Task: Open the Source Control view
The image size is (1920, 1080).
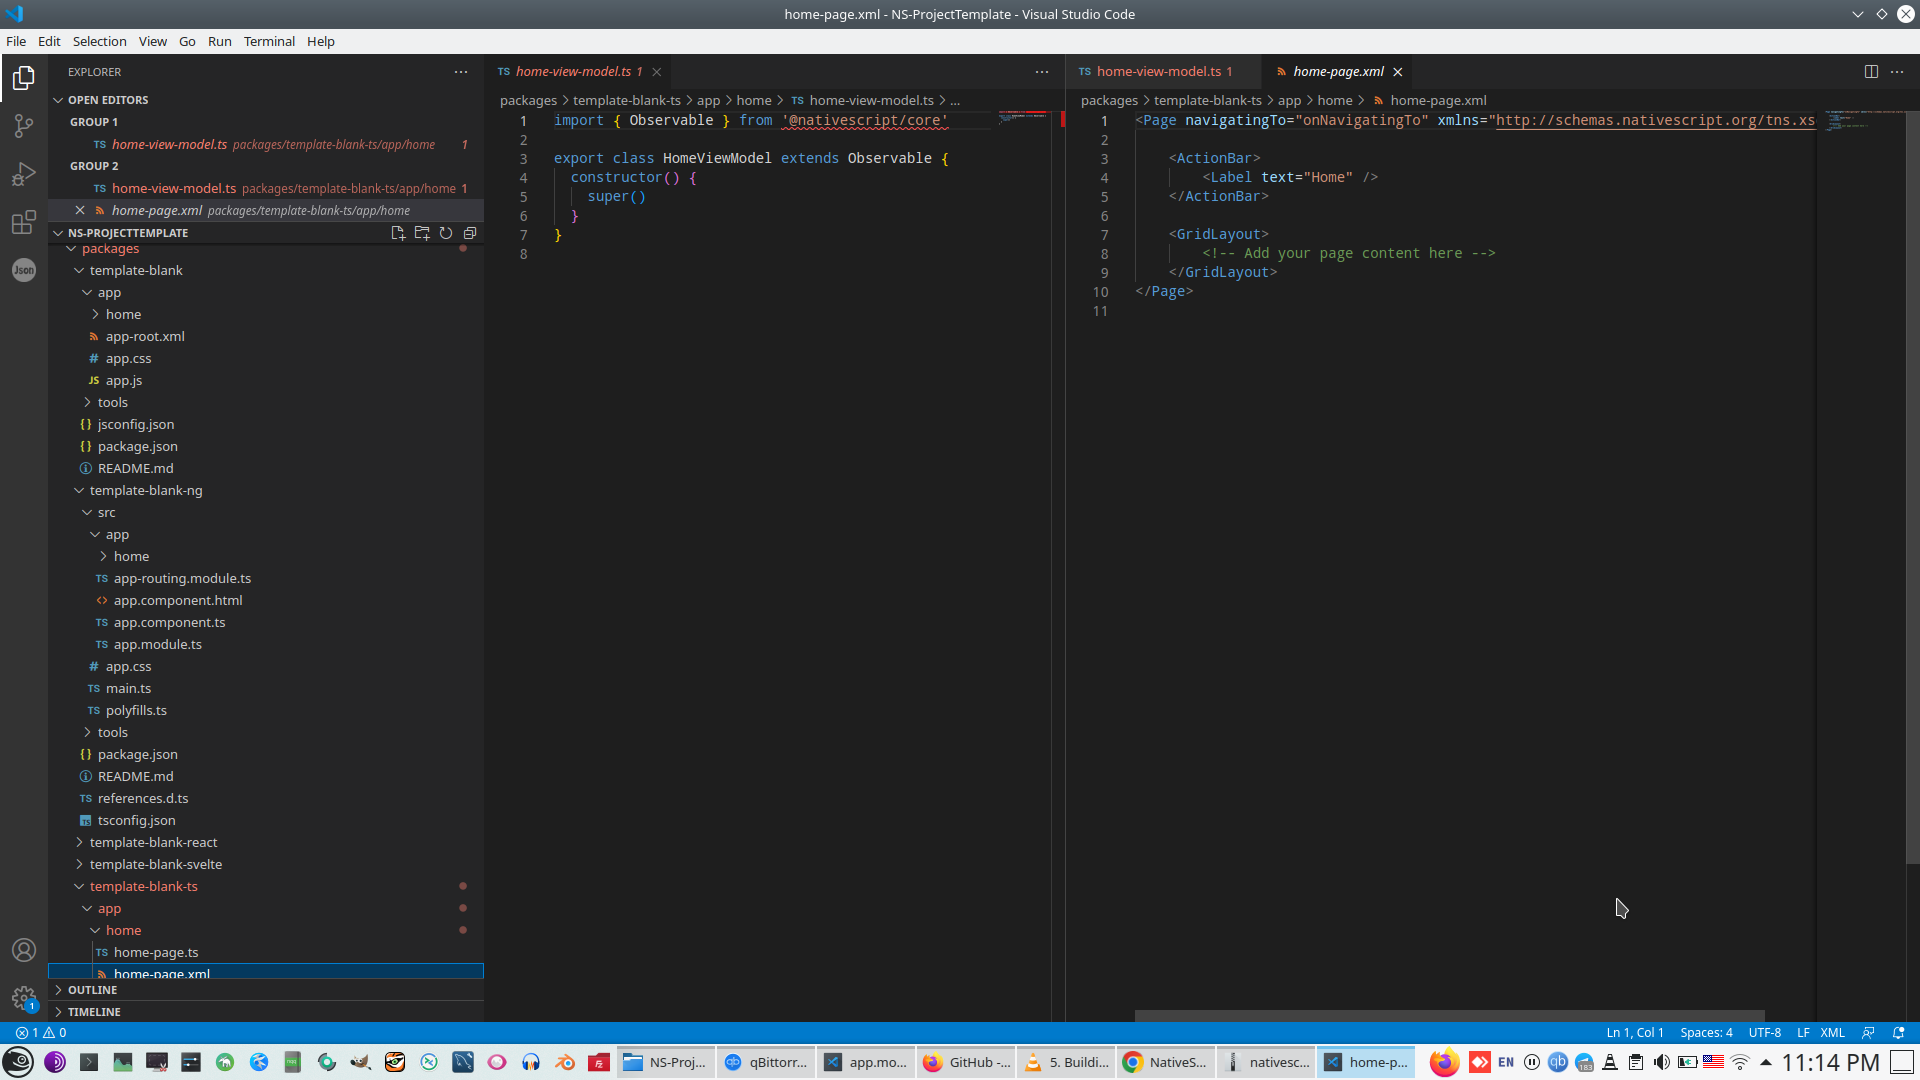Action: pos(24,125)
